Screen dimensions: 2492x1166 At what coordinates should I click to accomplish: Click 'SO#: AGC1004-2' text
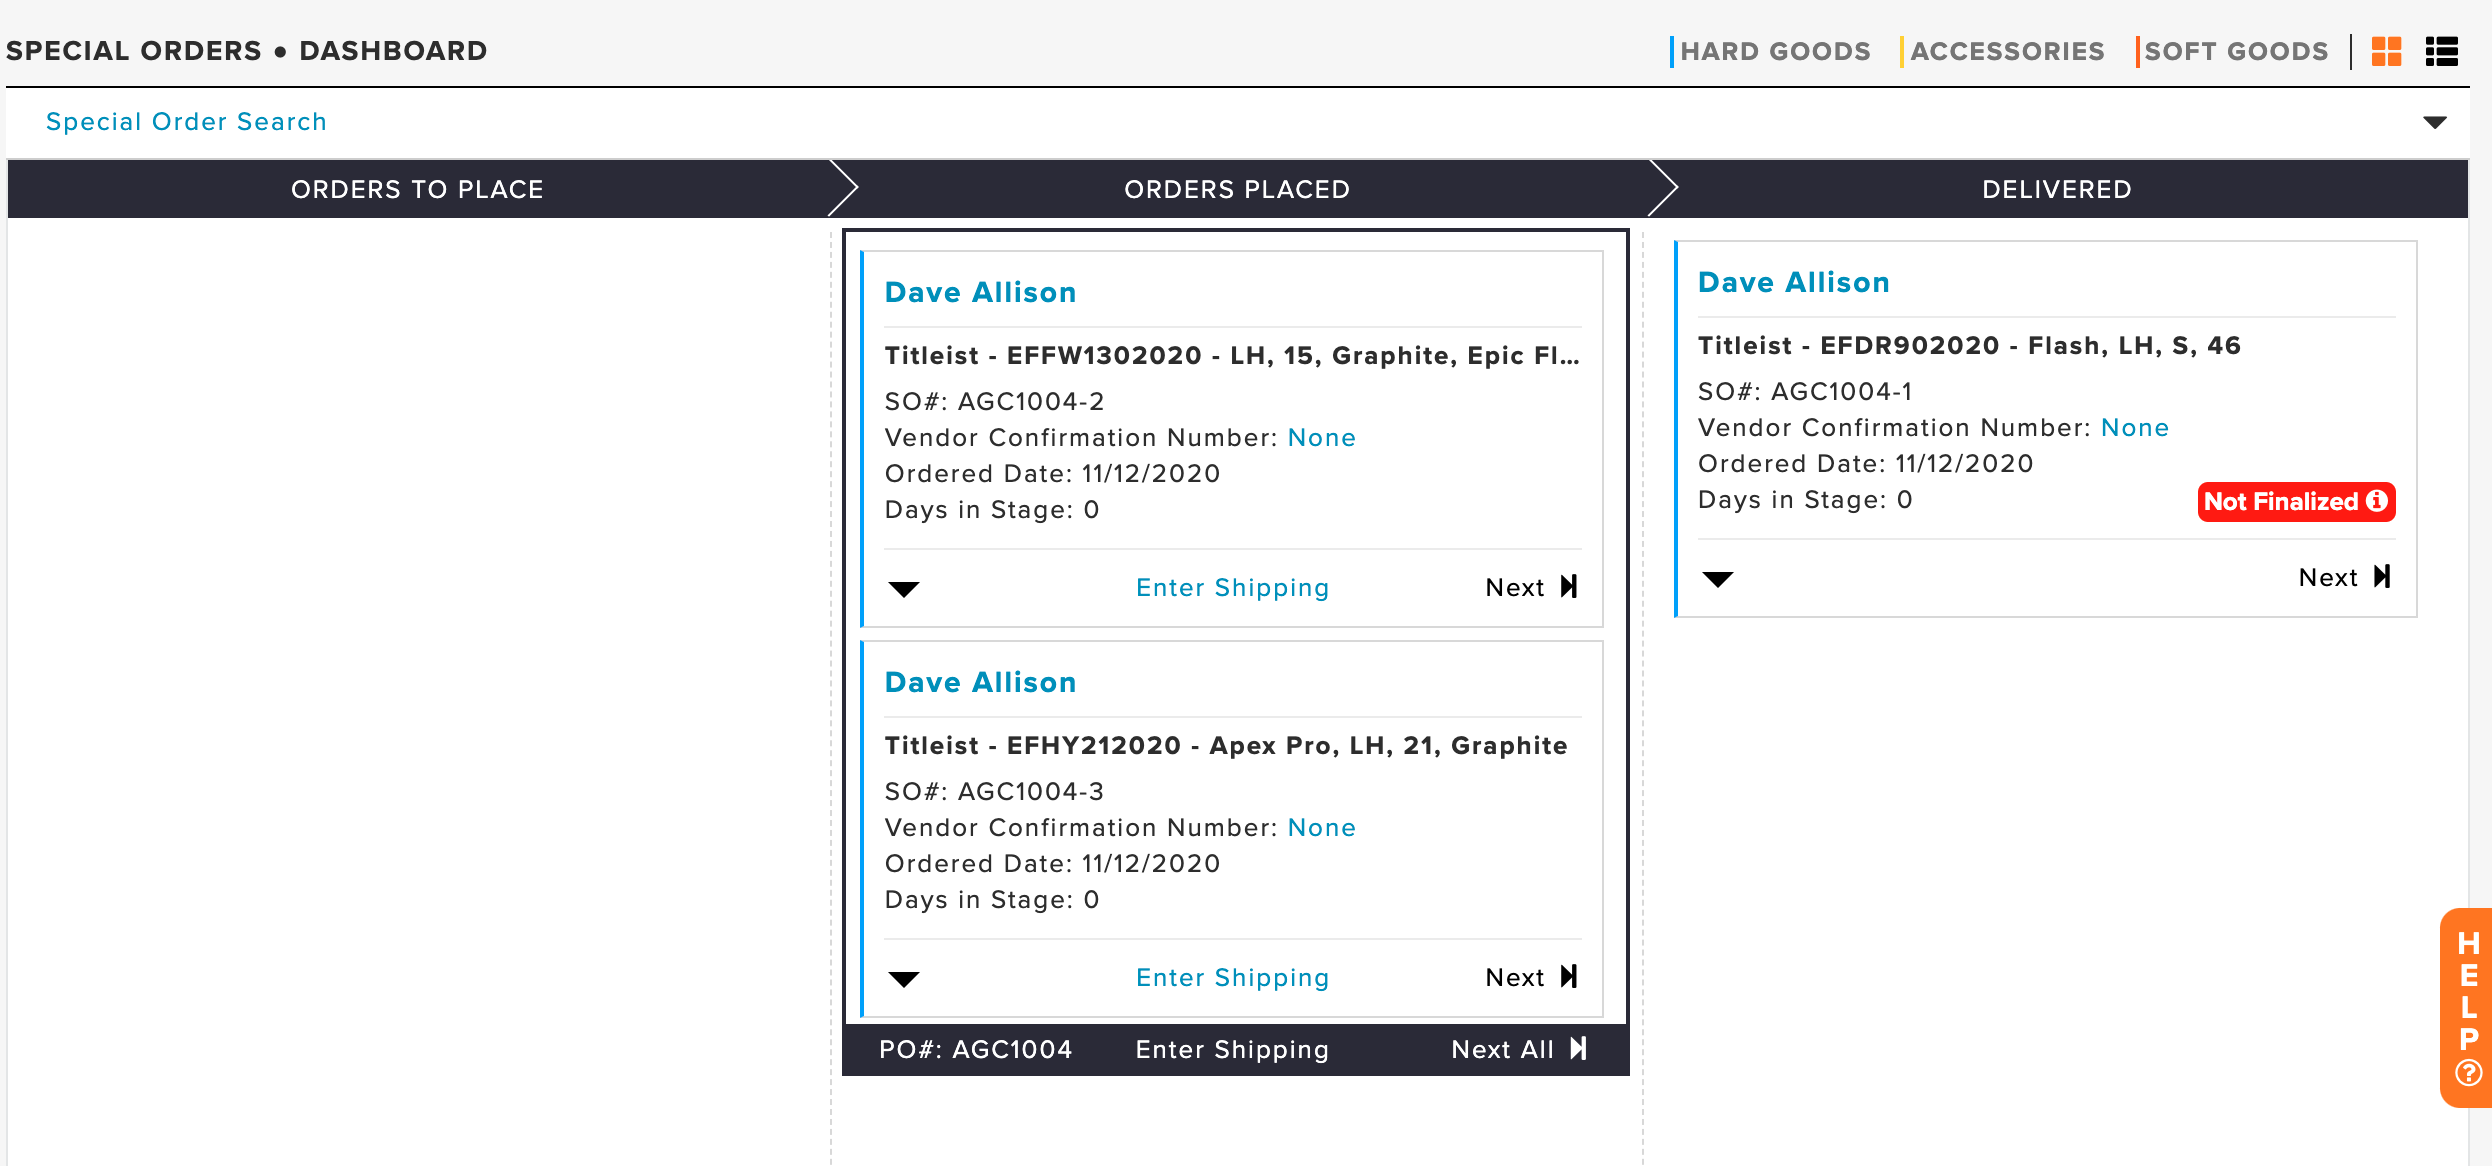(x=995, y=401)
